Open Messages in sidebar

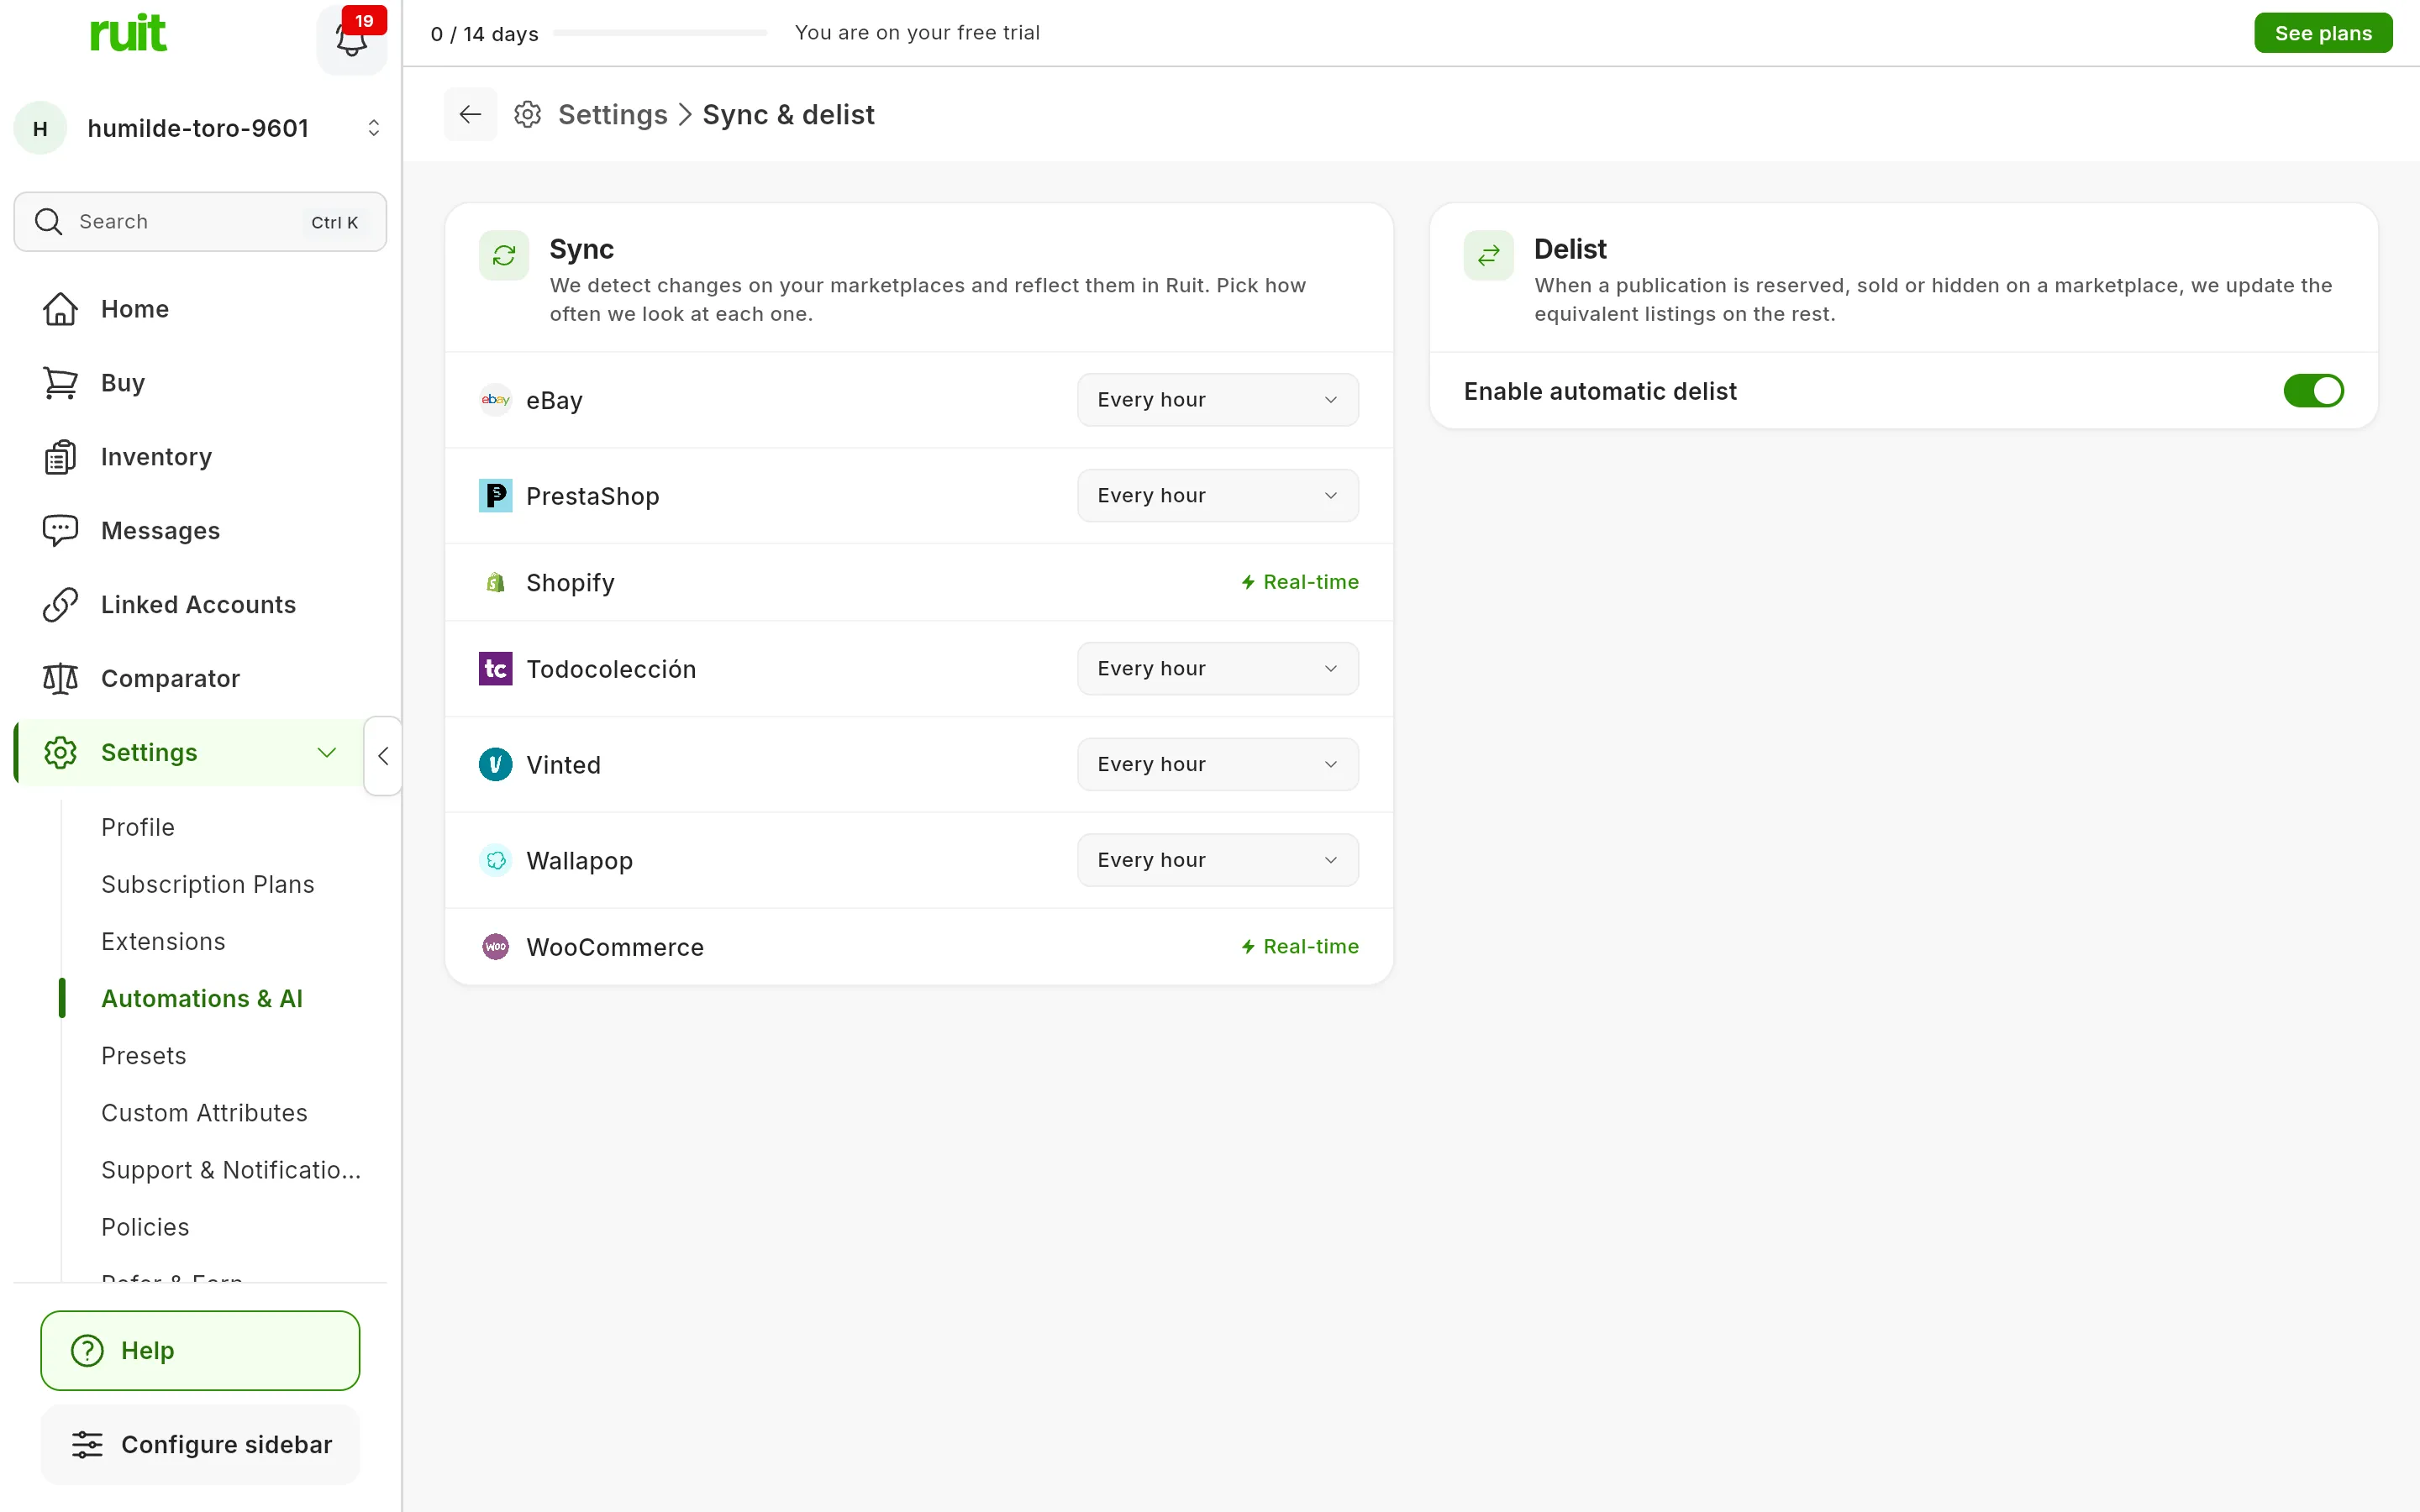pos(200,531)
